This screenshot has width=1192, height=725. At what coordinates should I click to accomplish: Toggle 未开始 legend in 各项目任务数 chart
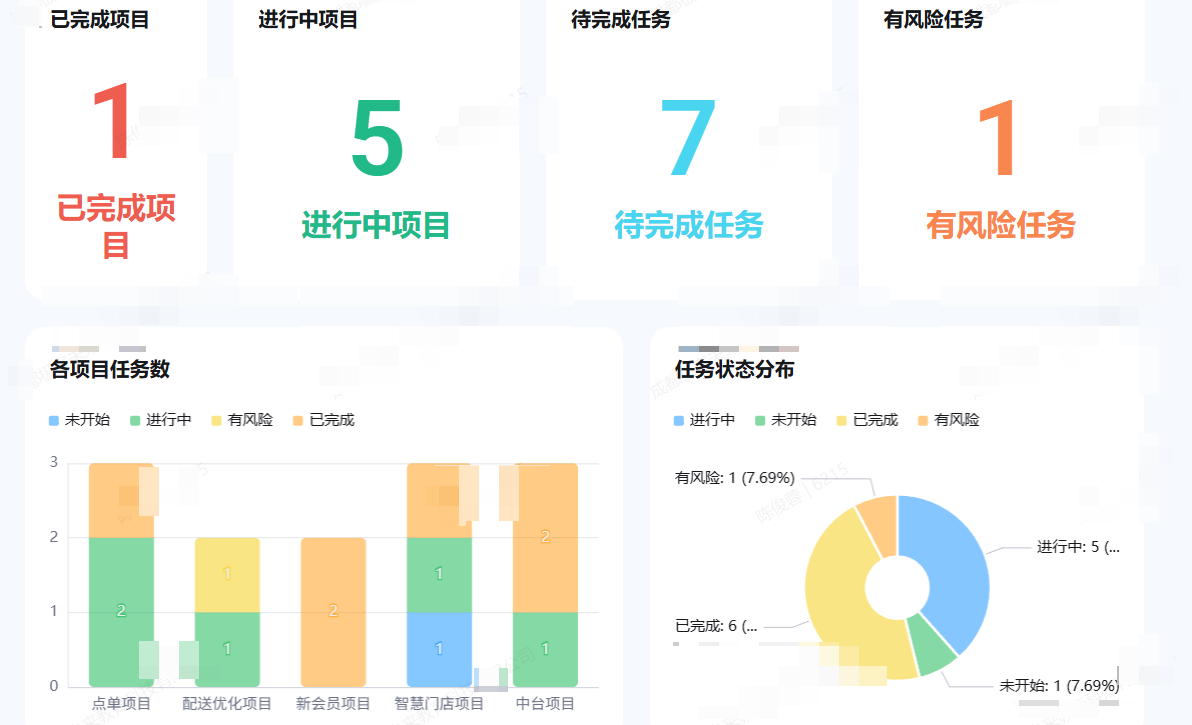click(x=79, y=420)
